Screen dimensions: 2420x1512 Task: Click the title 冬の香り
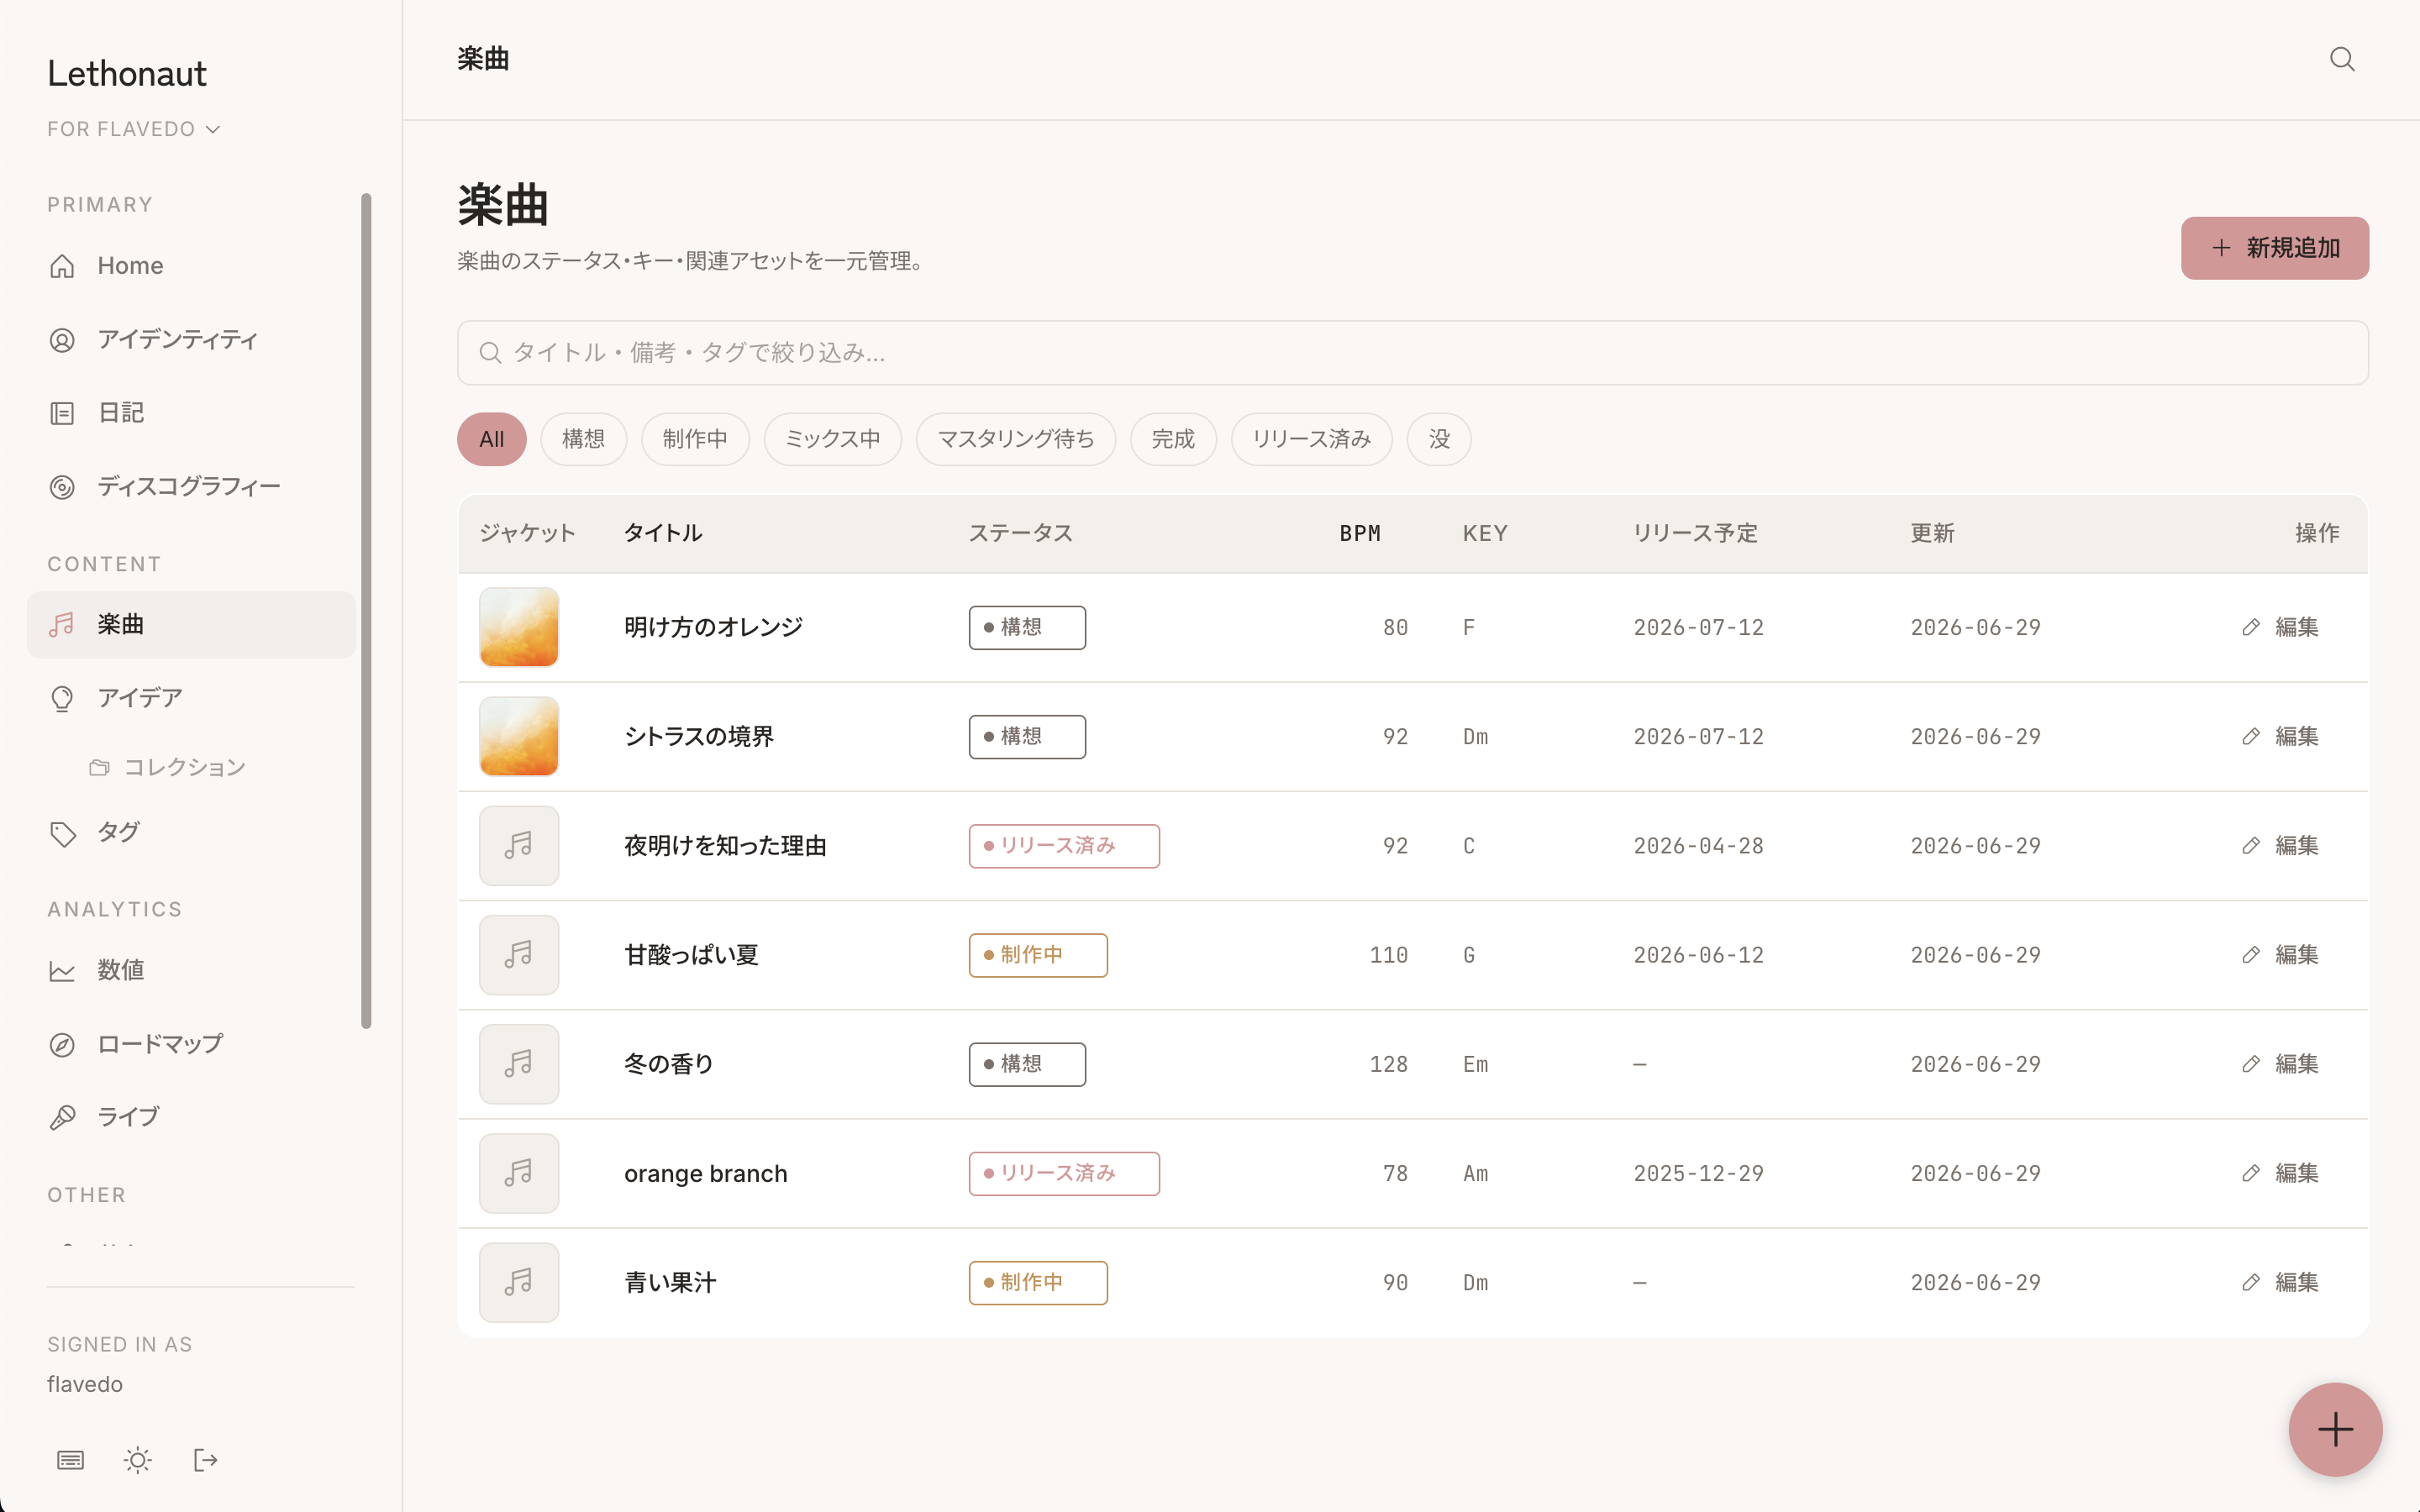(x=669, y=1064)
